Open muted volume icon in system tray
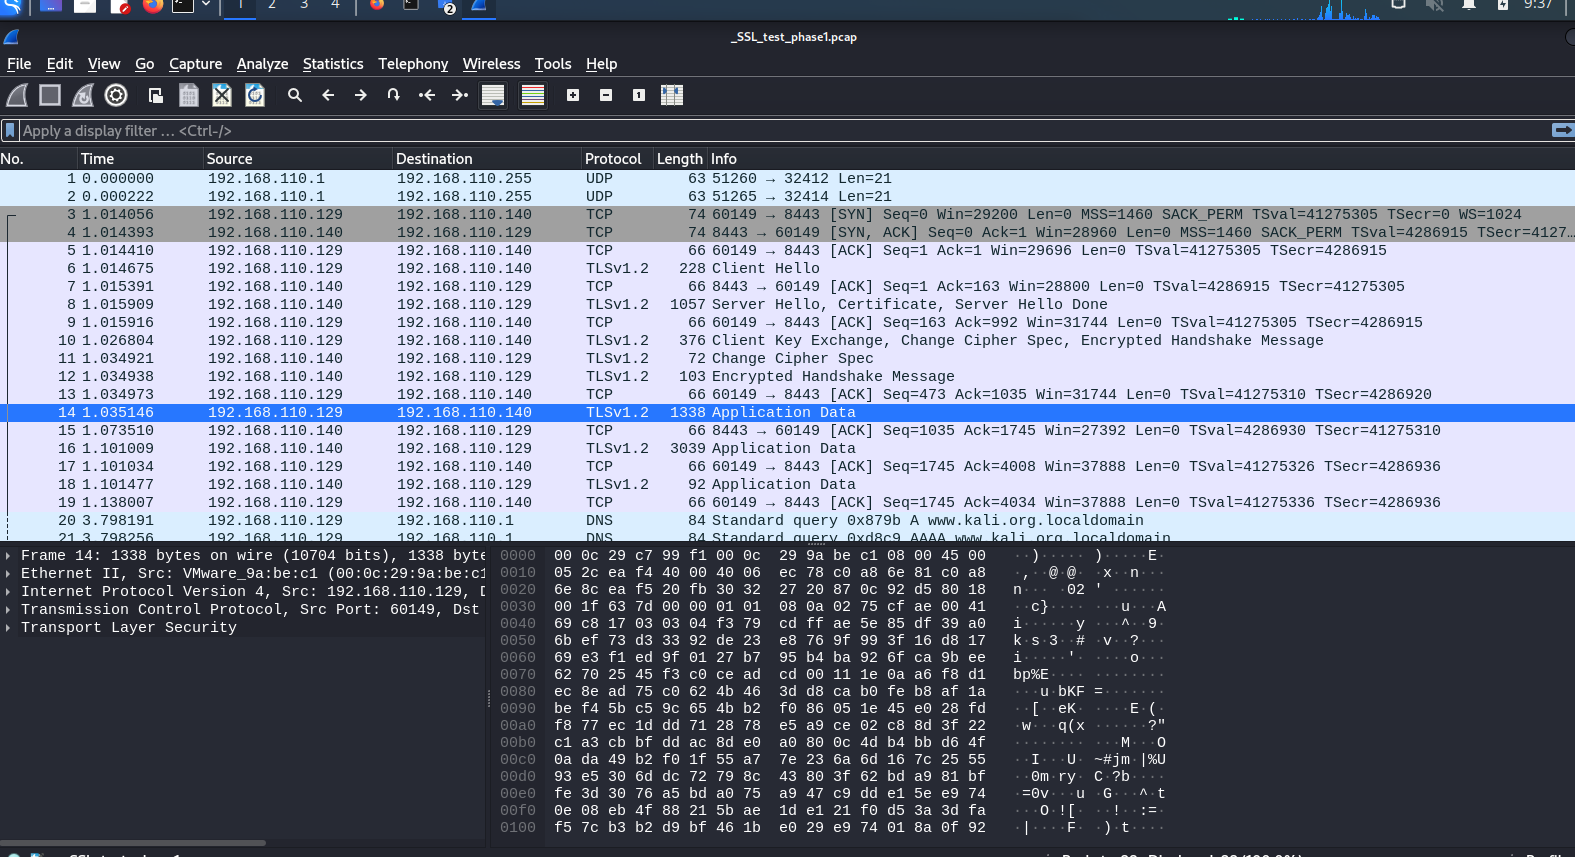 1434,5
